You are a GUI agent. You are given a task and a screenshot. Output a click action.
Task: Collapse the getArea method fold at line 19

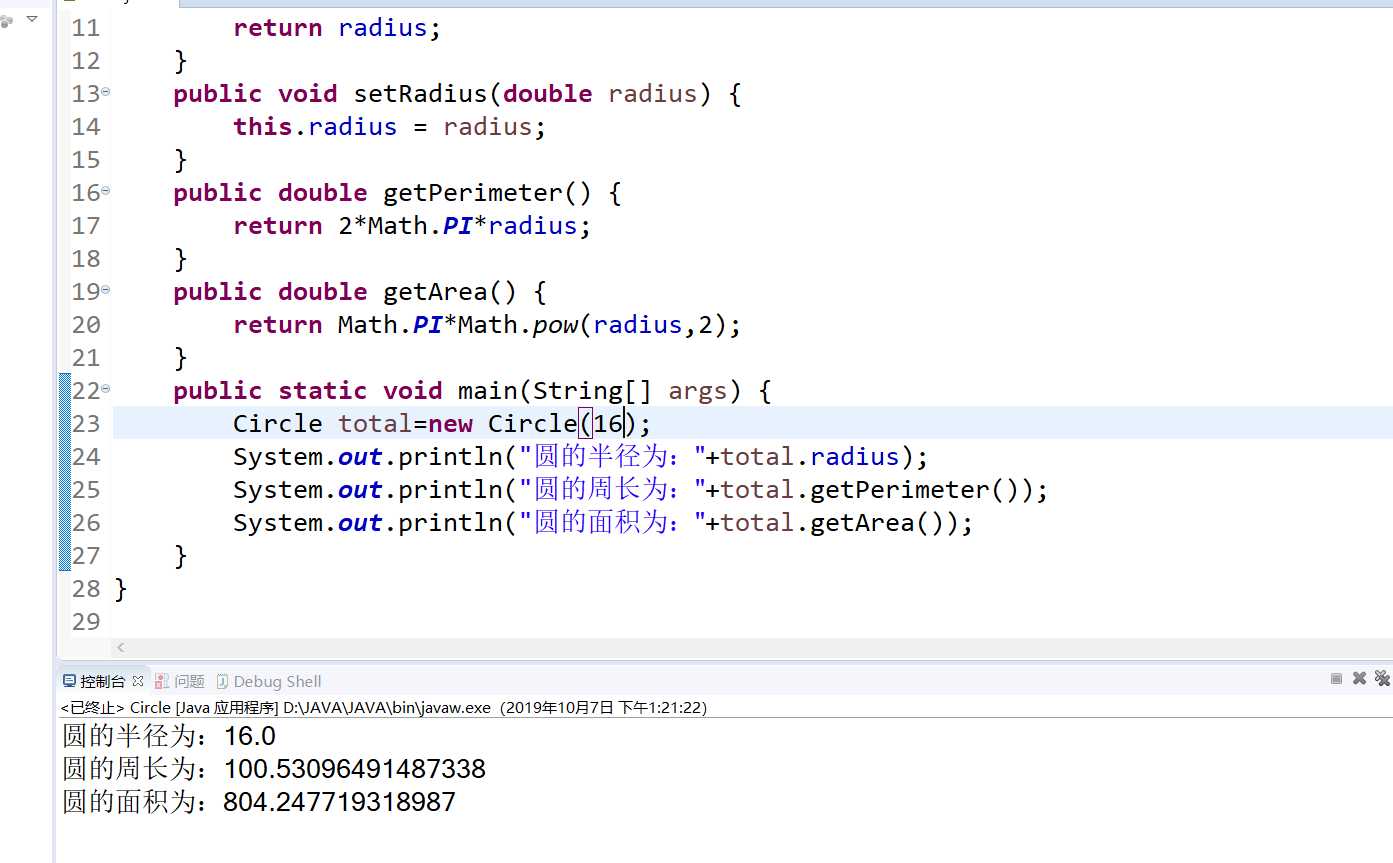coord(106,290)
